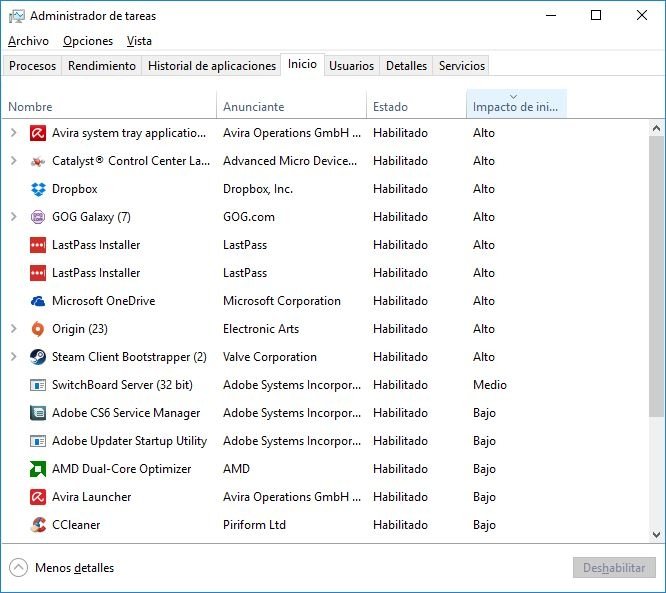Sort by the Estado column header
Screen dimensions: 666x593
[416, 105]
